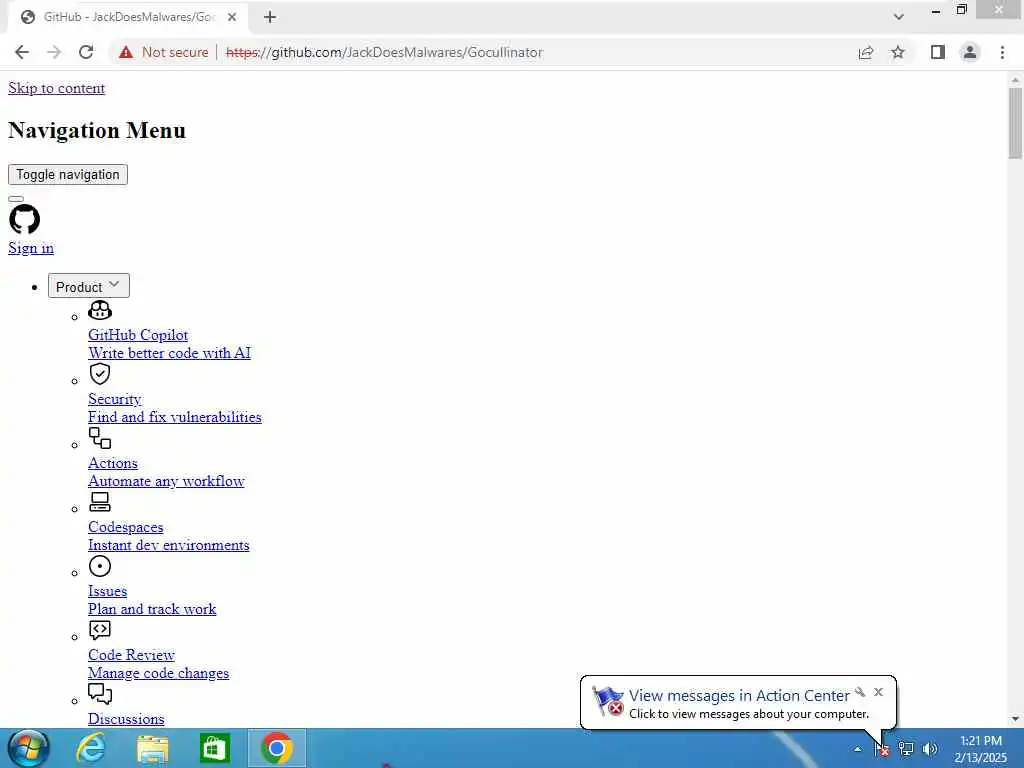
Task: Launch Internet Explorer from the taskbar
Action: [x=91, y=748]
